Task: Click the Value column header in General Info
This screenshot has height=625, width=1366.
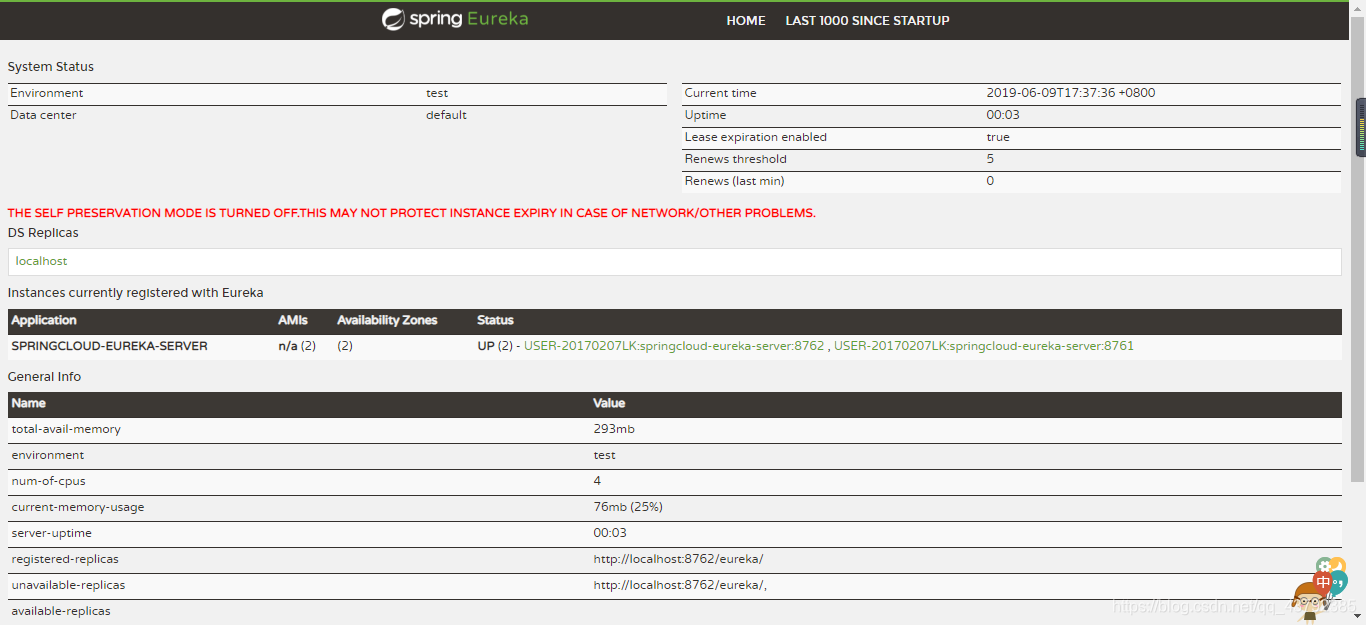Action: coord(609,403)
